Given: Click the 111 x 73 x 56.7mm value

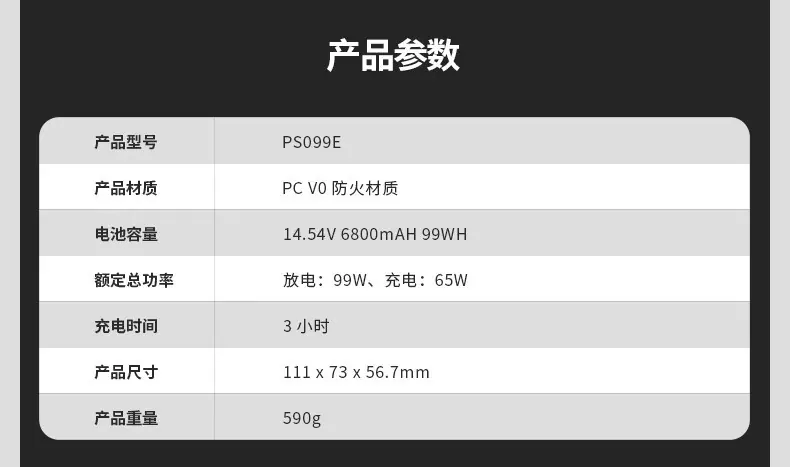Looking at the screenshot, I should point(356,372).
